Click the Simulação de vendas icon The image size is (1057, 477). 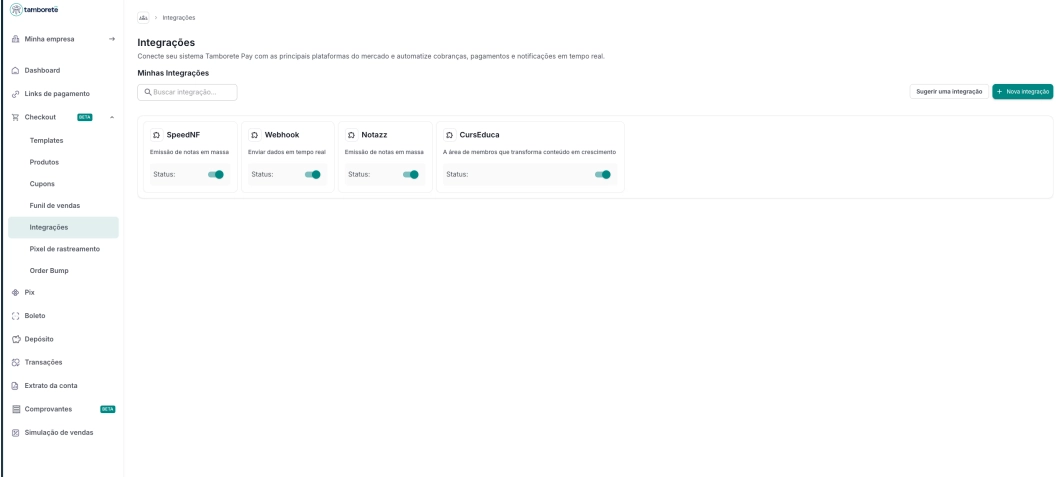pos(15,433)
